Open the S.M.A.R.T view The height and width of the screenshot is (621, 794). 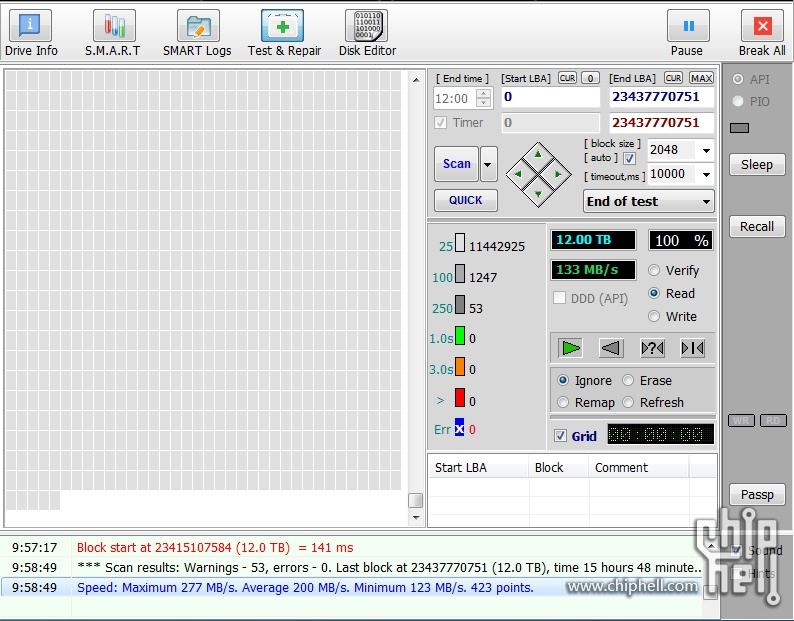[x=113, y=33]
